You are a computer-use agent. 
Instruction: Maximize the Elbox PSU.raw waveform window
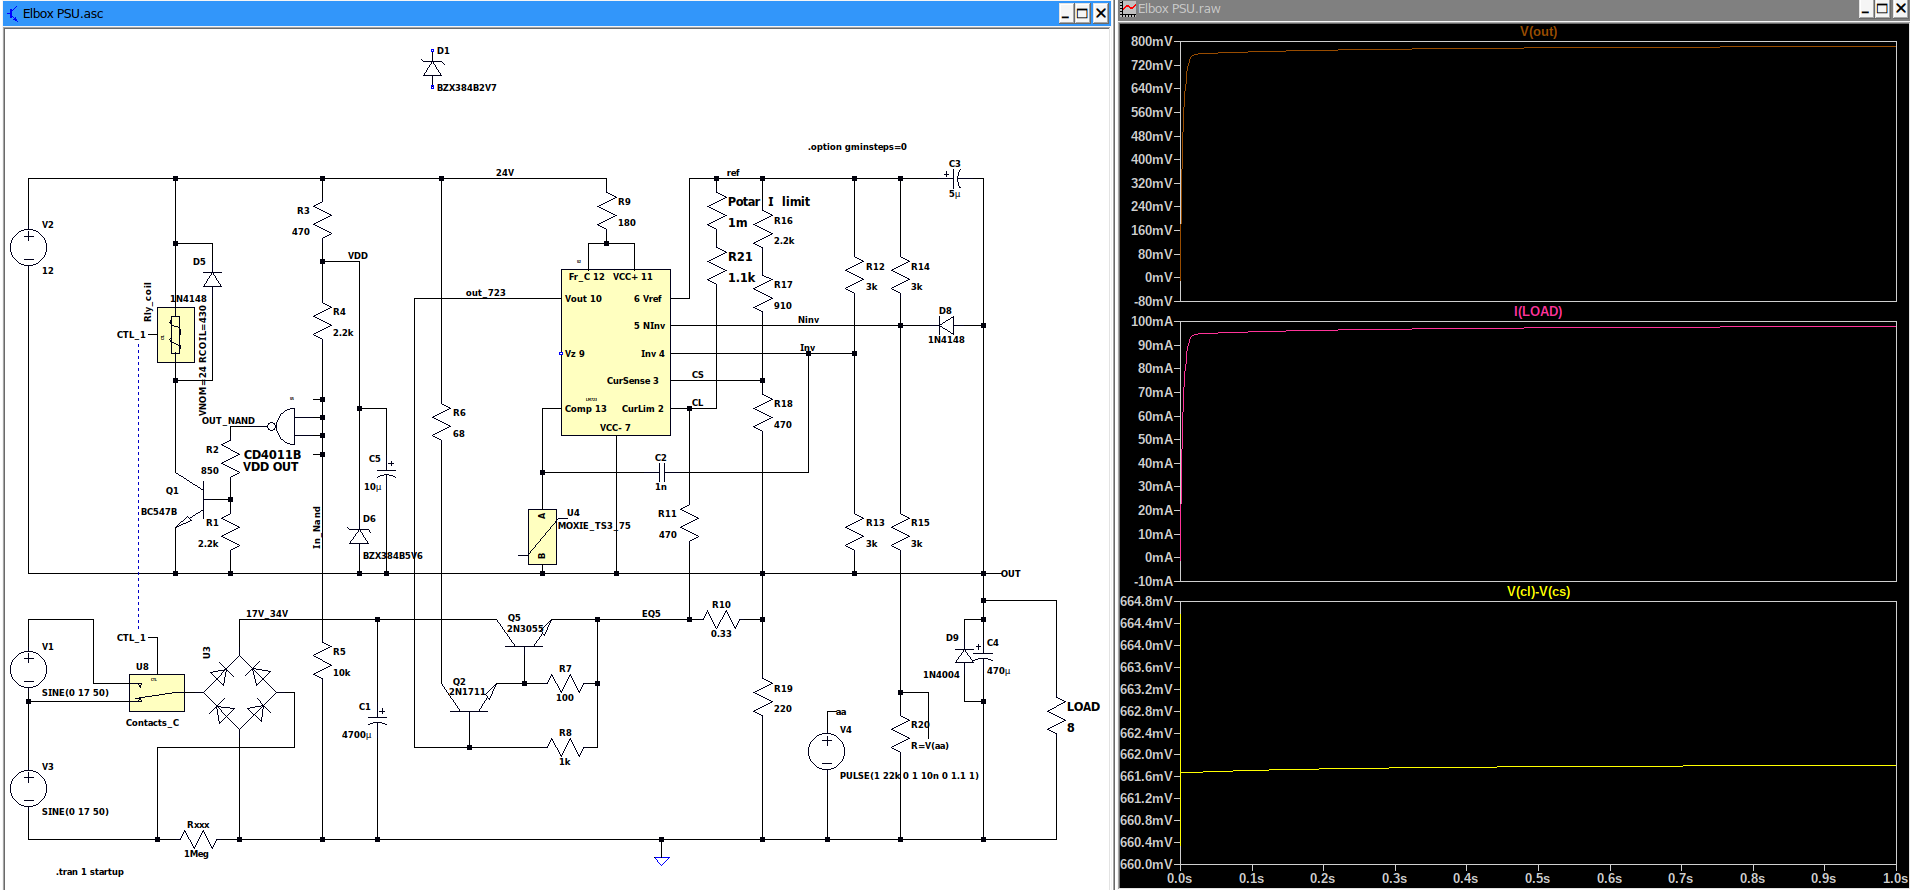[x=1882, y=8]
